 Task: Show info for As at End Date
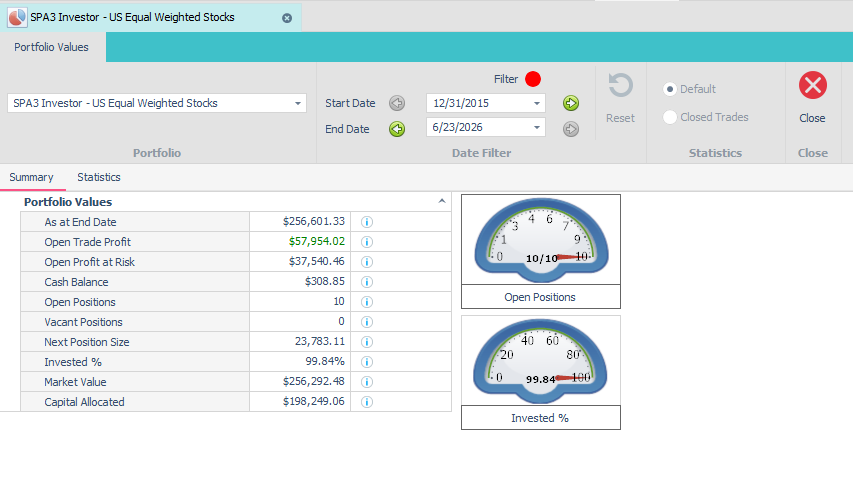(367, 222)
